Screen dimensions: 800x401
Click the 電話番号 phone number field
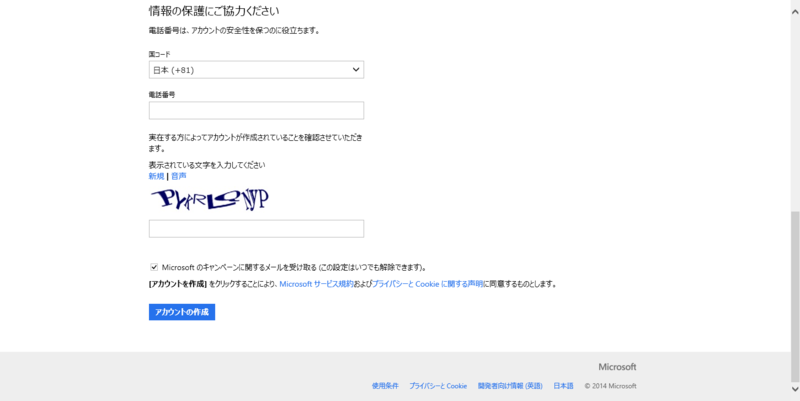pyautogui.click(x=256, y=110)
